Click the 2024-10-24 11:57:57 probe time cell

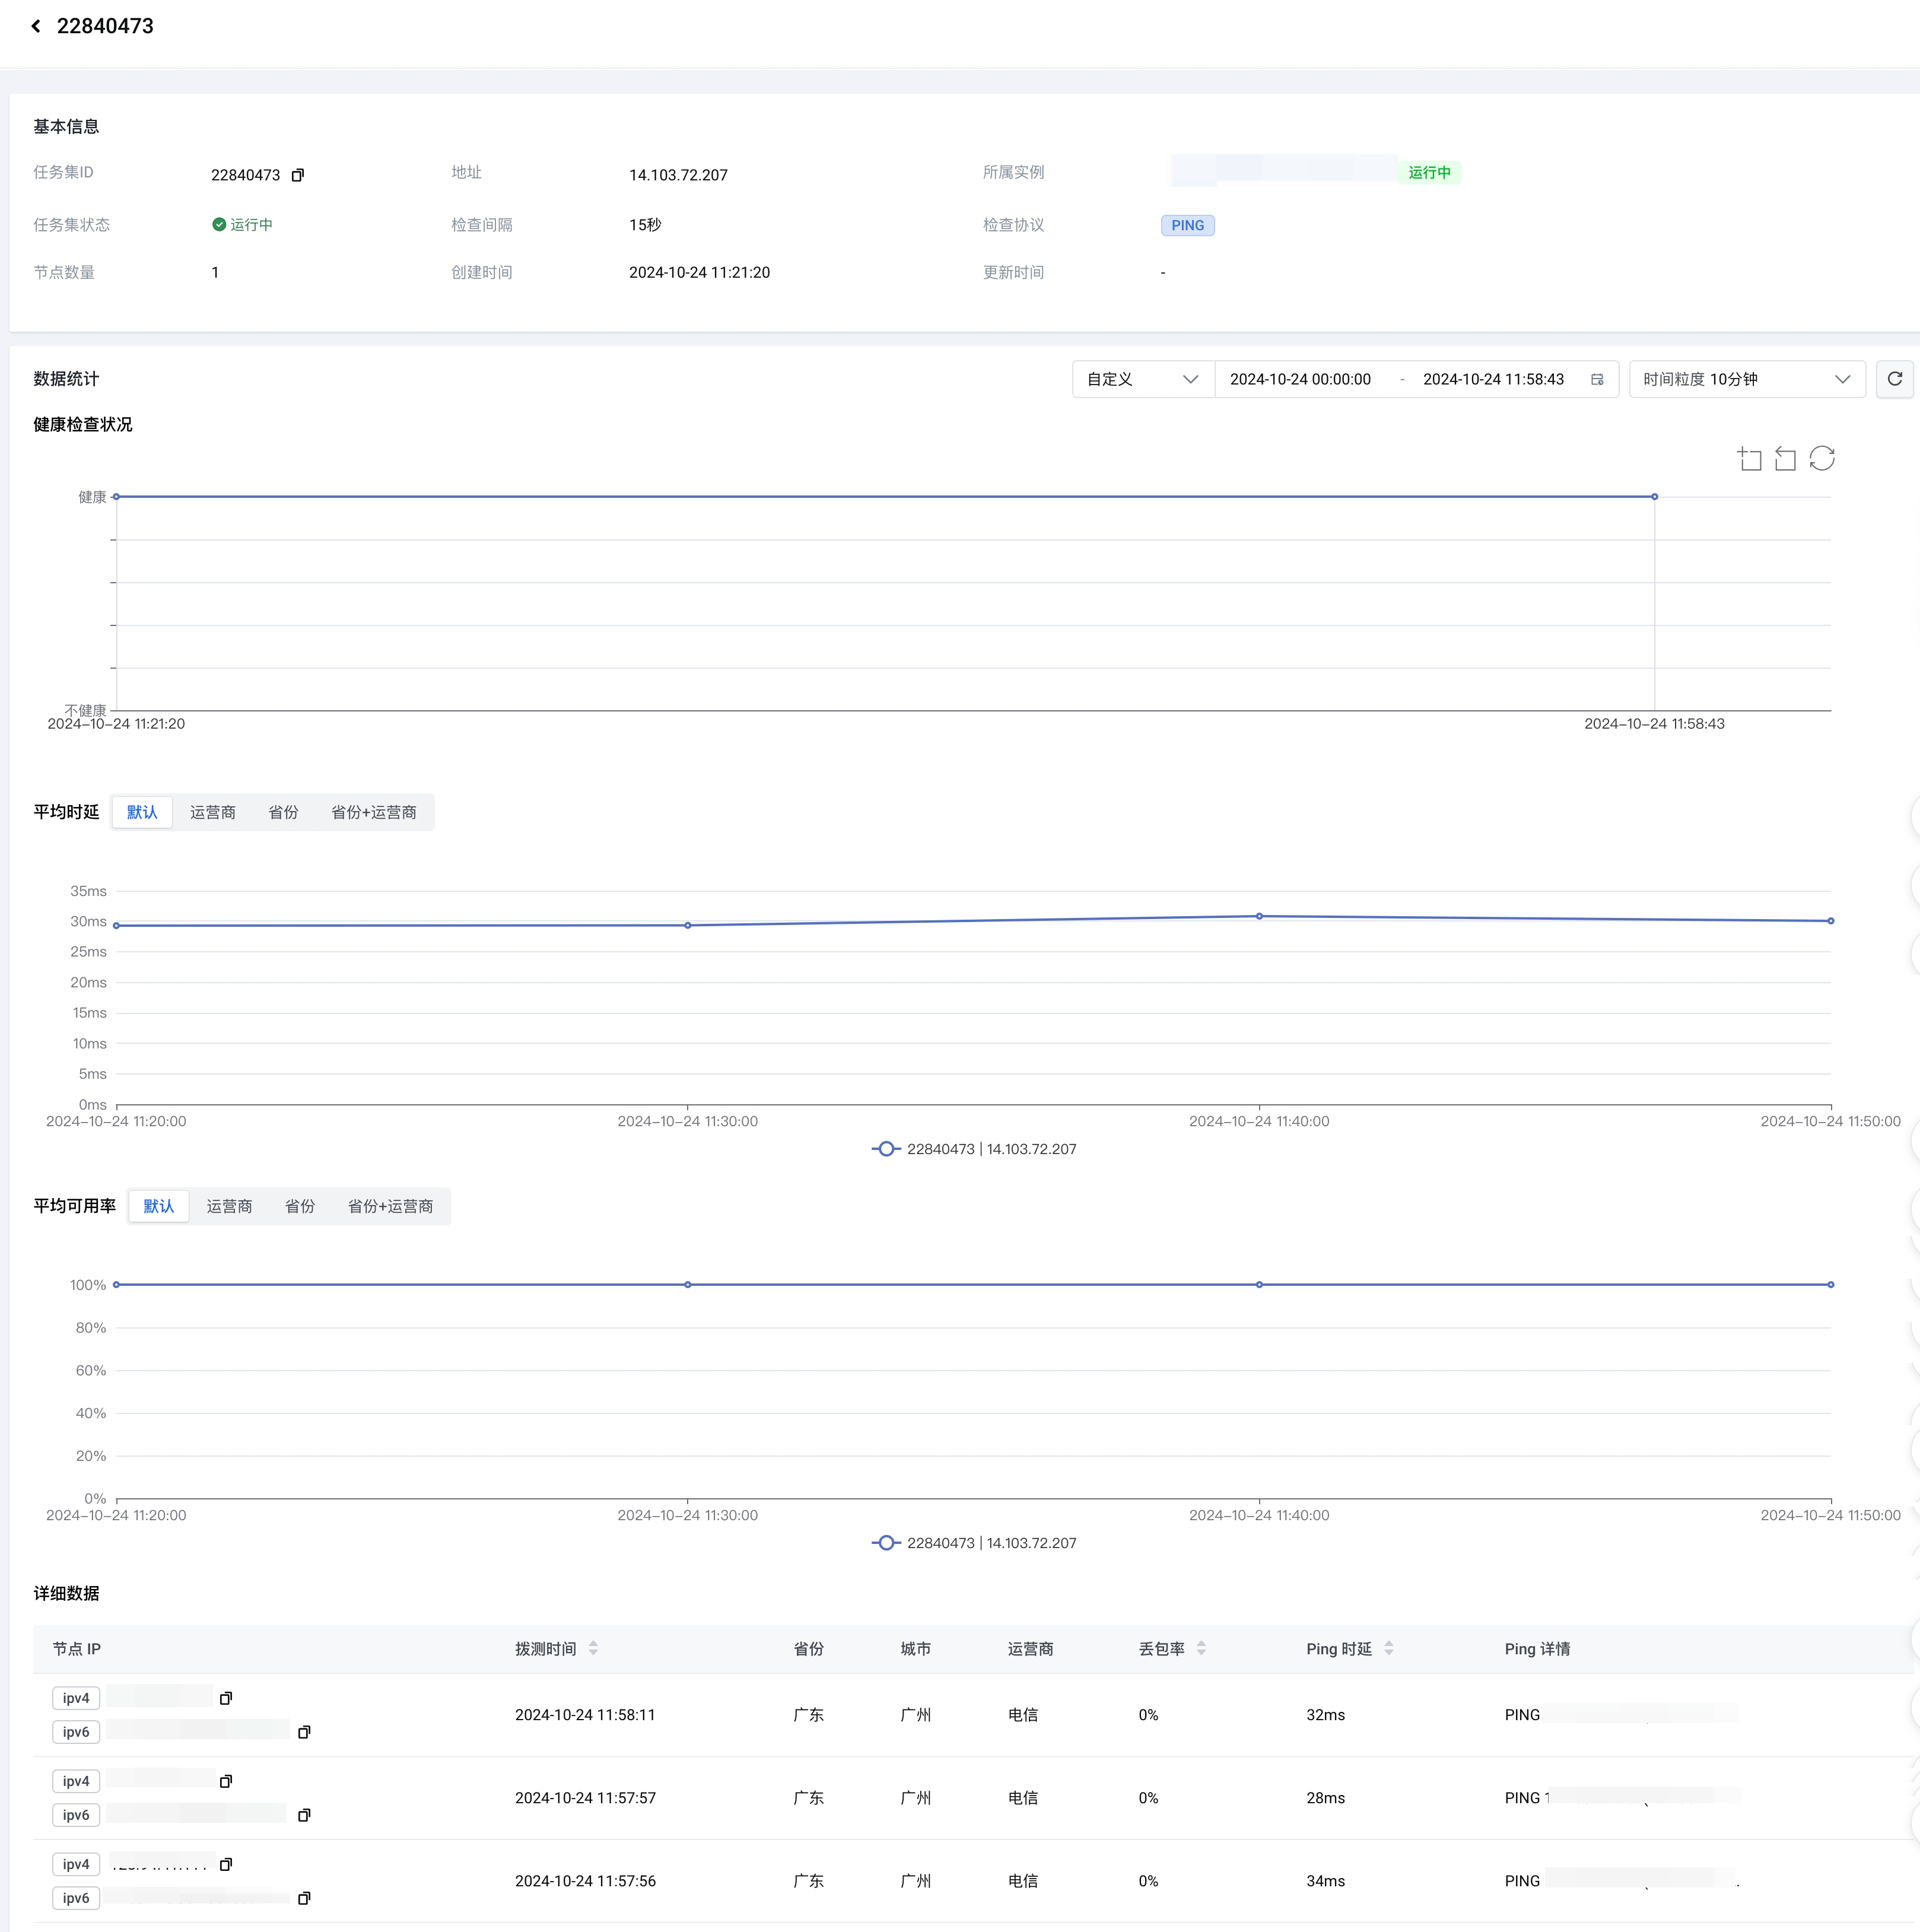(585, 1798)
